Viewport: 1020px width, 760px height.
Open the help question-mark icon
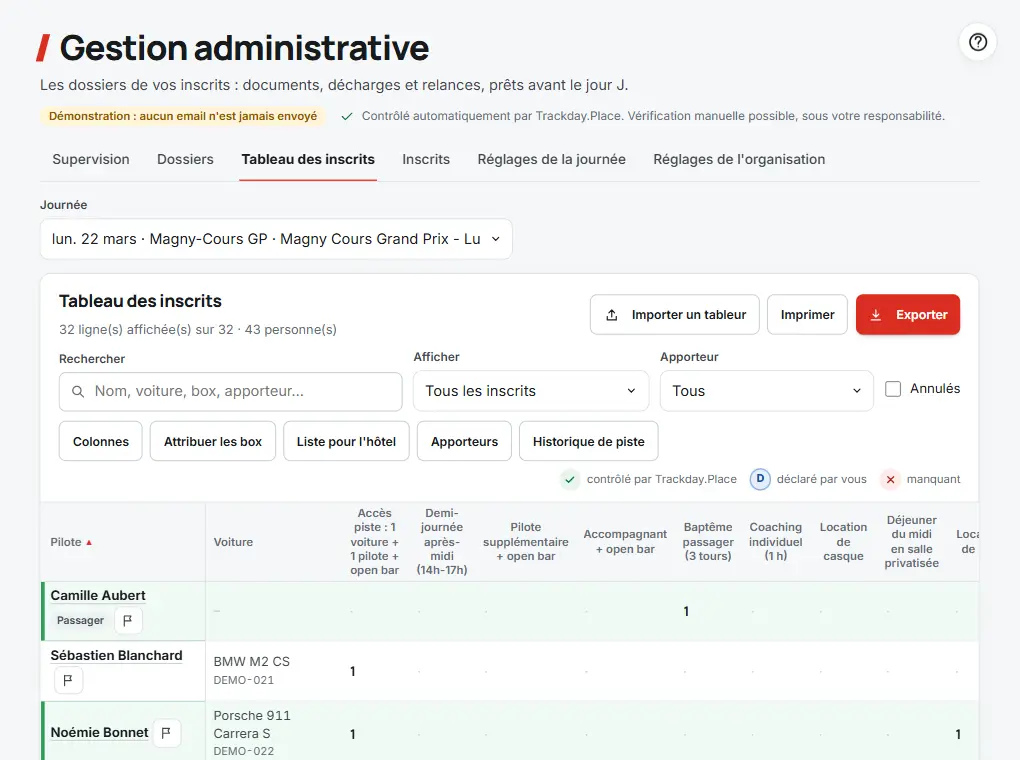tap(978, 42)
